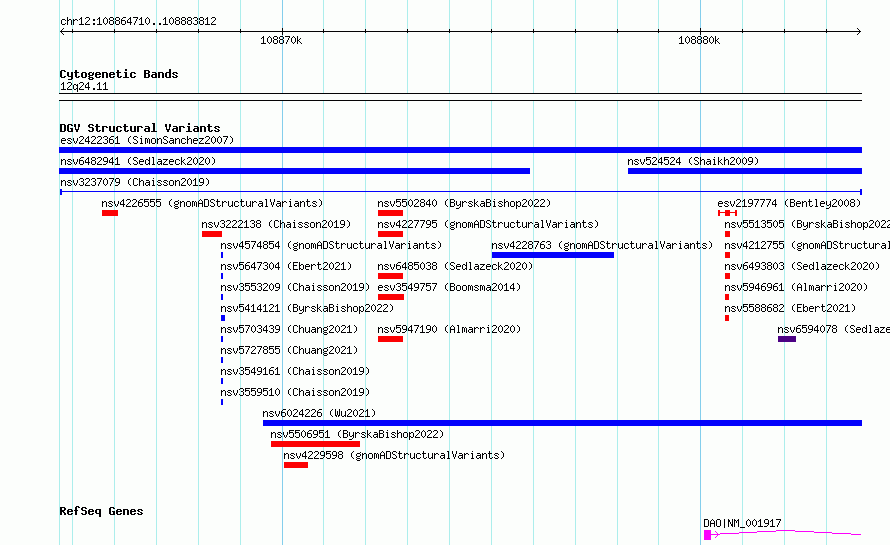
Task: Select the nsv3553209 (Chaisson2019) label
Action: [295, 287]
